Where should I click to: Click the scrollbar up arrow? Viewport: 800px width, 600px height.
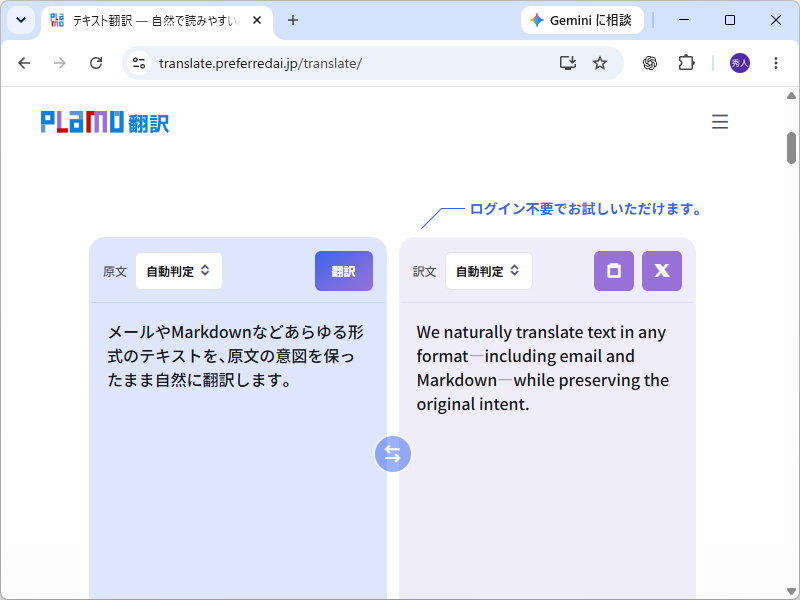pos(791,95)
